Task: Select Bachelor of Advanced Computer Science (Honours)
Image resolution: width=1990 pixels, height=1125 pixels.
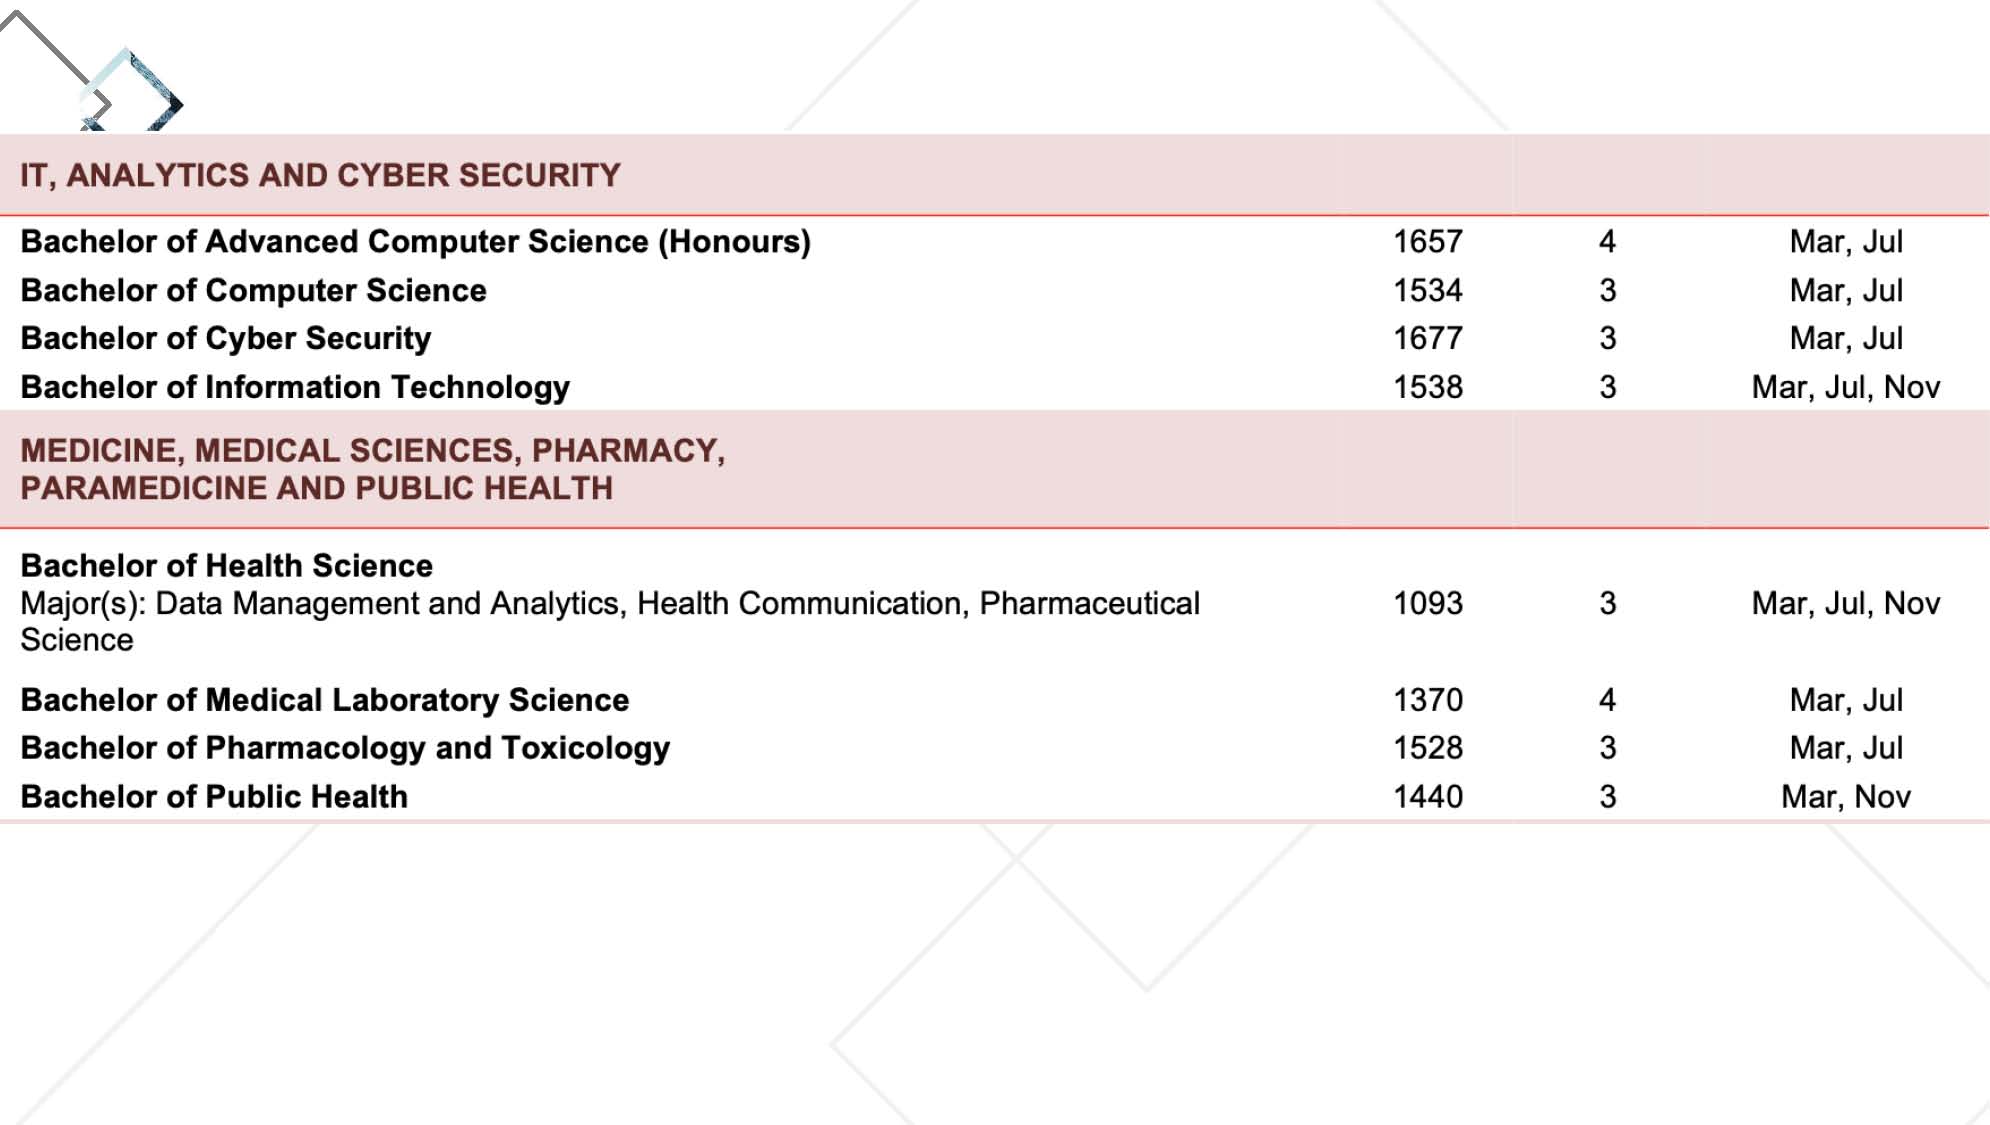Action: click(x=415, y=242)
